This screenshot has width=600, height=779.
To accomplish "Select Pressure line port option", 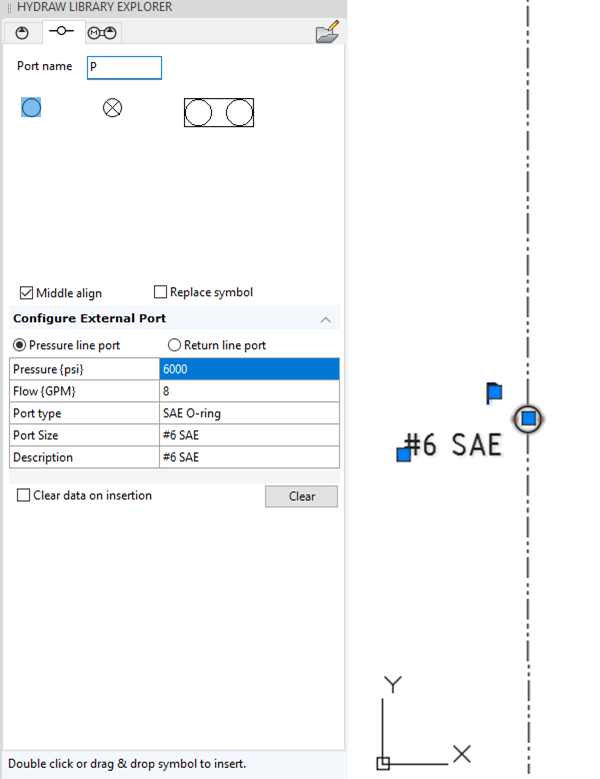I will [x=19, y=345].
